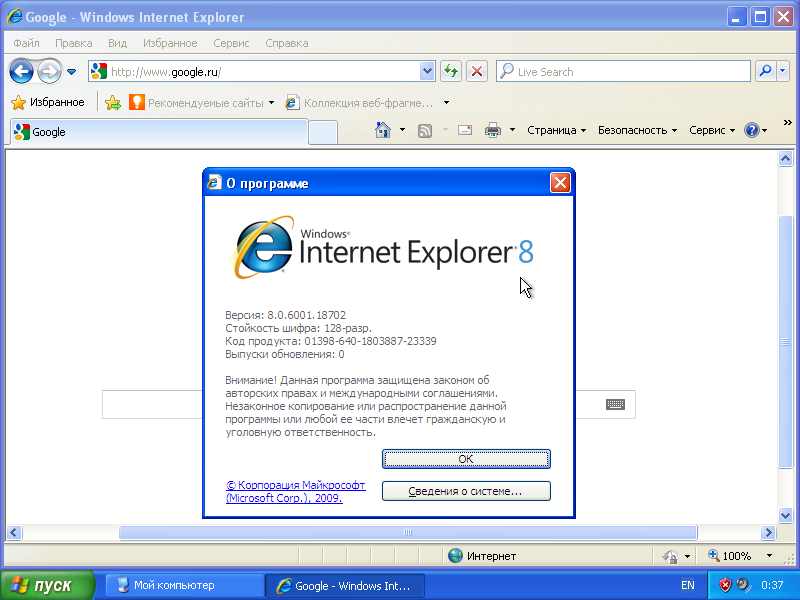
Task: Click the Интернет security zone status
Action: 482,556
